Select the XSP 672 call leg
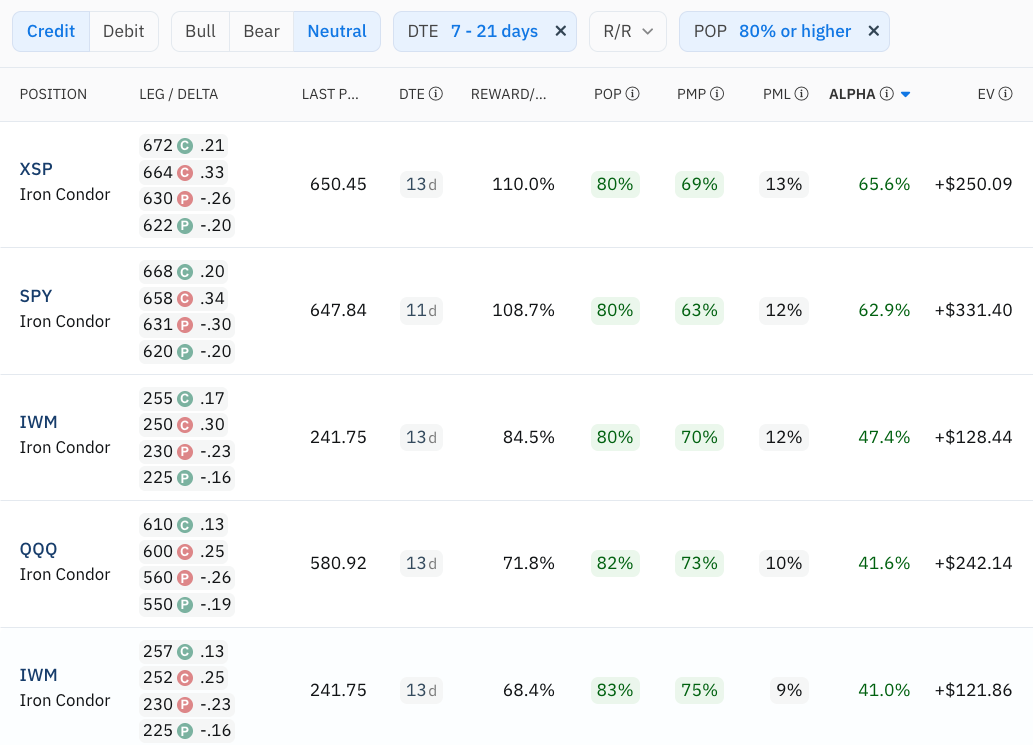The height and width of the screenshot is (745, 1033). 184,146
